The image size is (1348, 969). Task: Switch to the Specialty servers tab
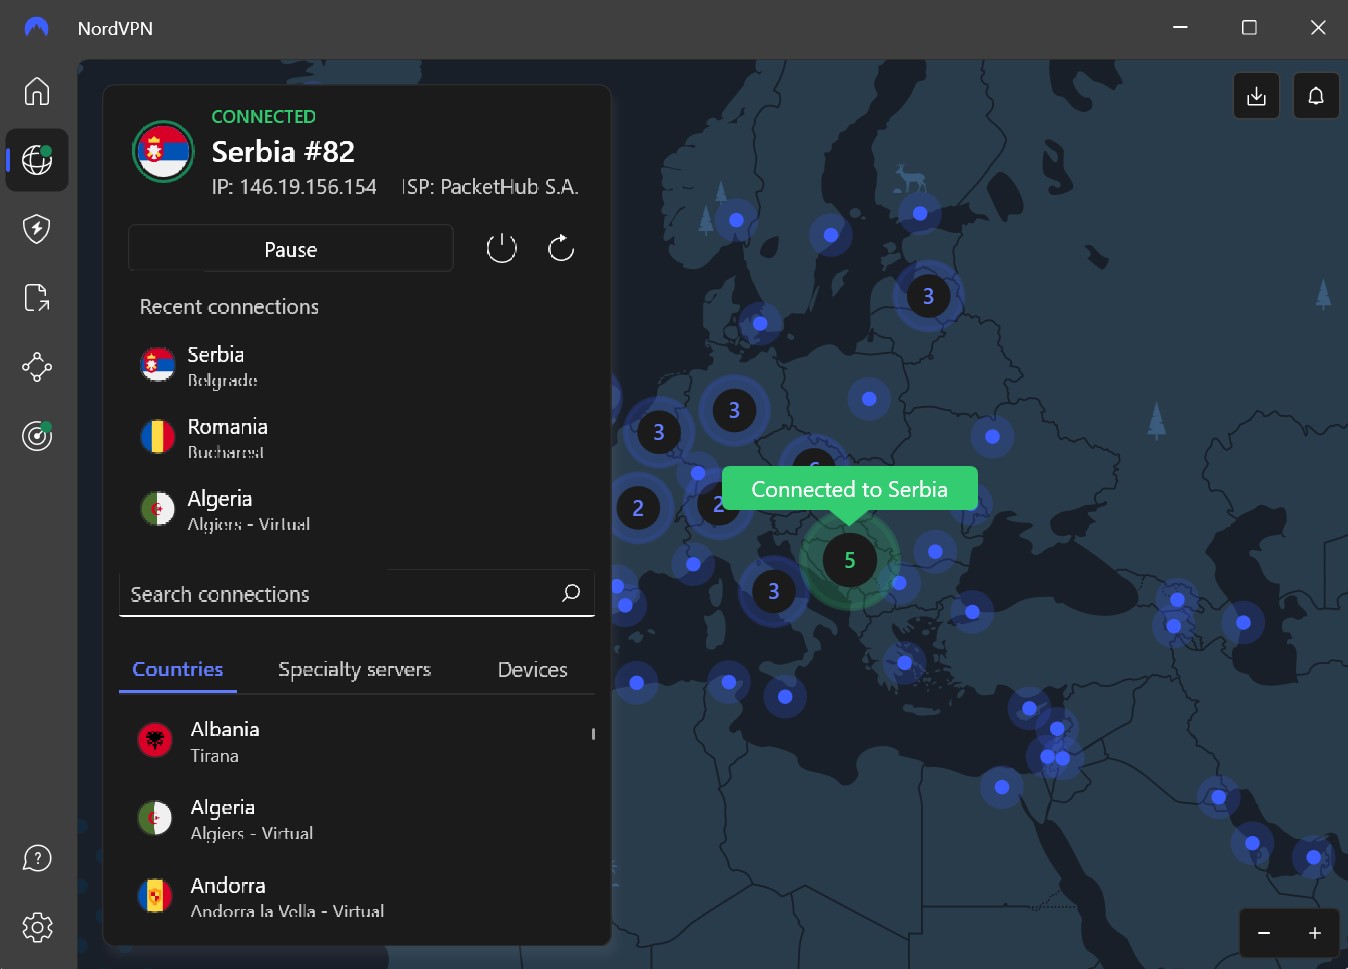click(x=354, y=669)
